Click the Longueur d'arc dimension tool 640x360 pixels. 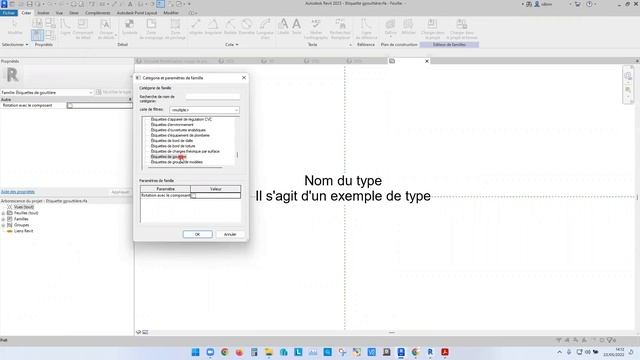point(265,29)
